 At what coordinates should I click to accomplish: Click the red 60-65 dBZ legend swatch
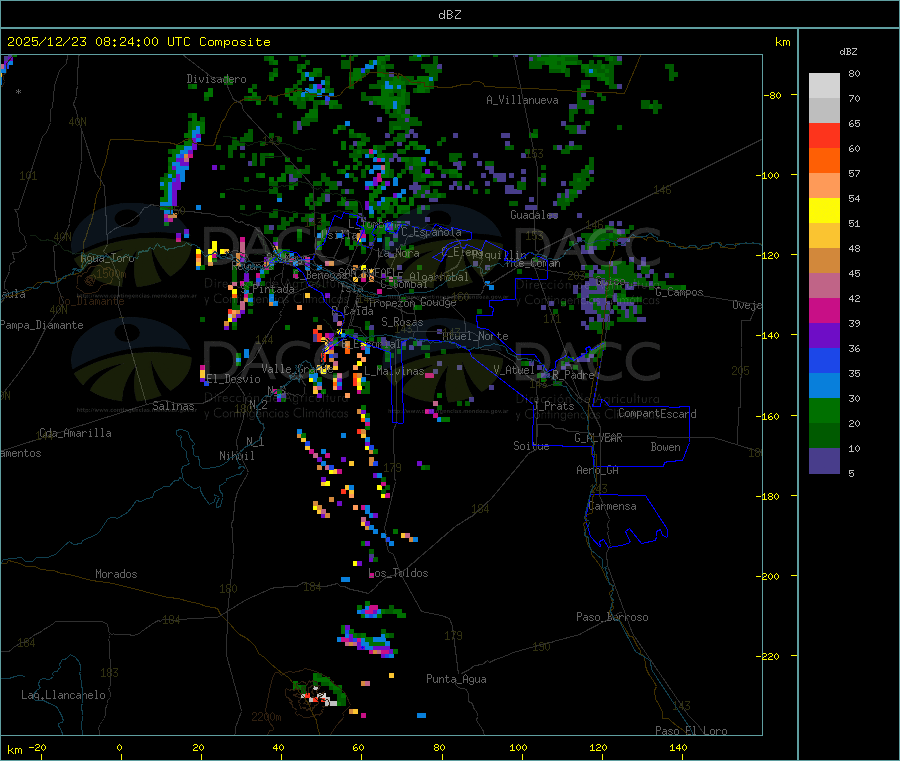[x=824, y=135]
